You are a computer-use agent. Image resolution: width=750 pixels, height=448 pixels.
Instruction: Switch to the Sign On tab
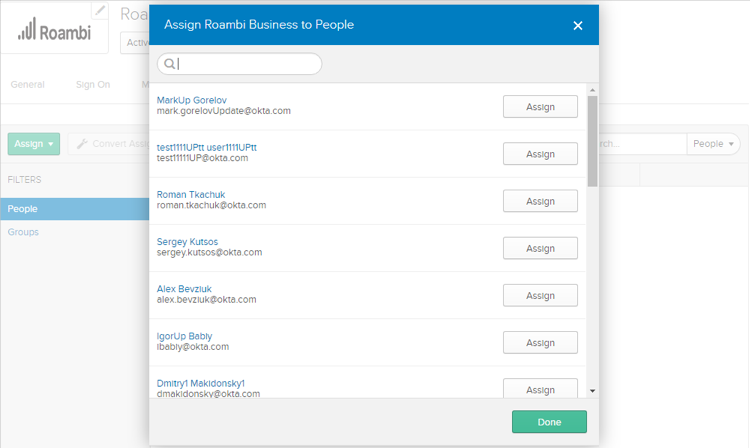(x=93, y=85)
